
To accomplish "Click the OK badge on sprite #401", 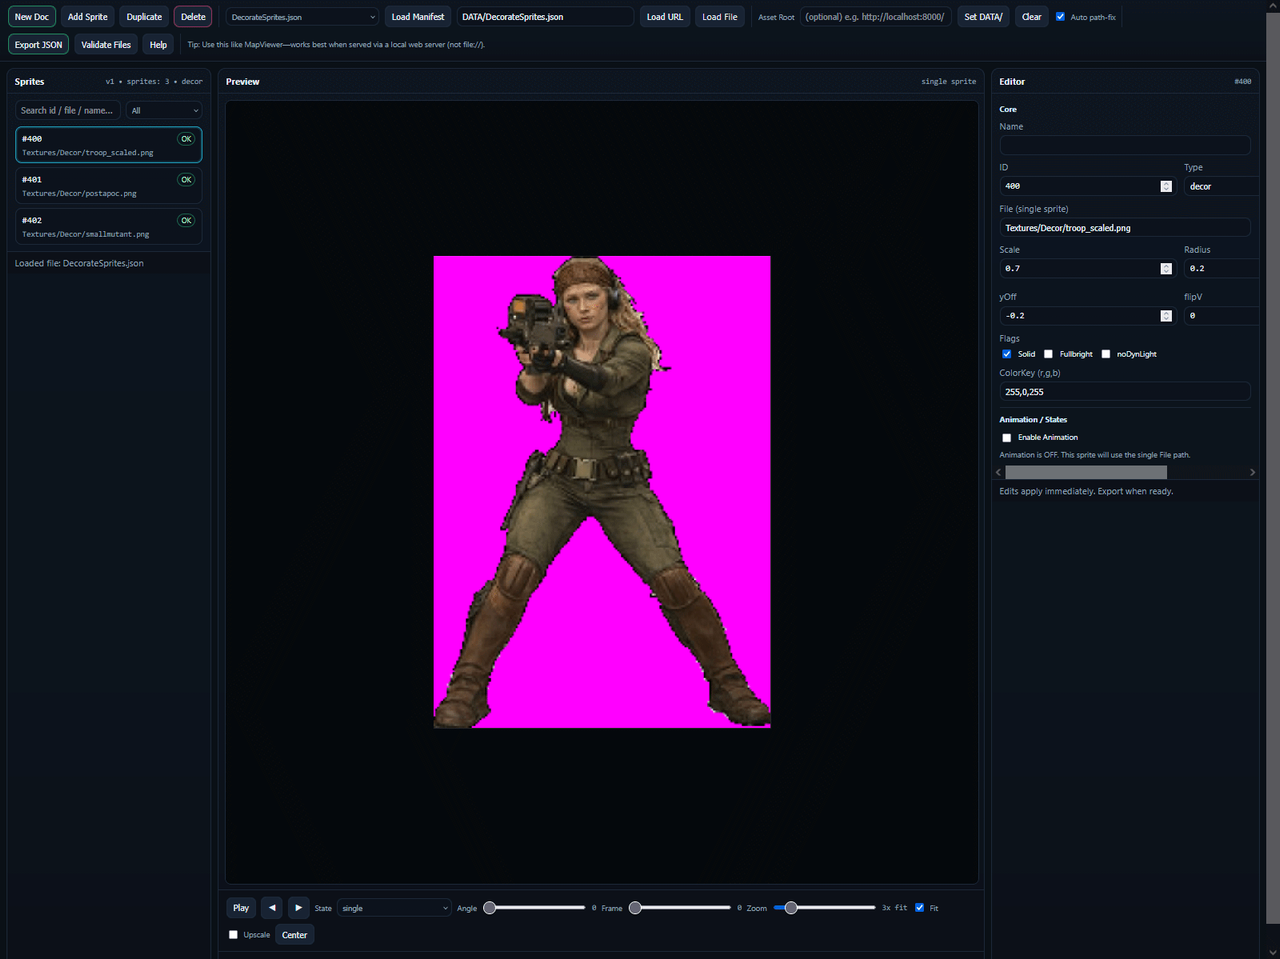I will [186, 179].
